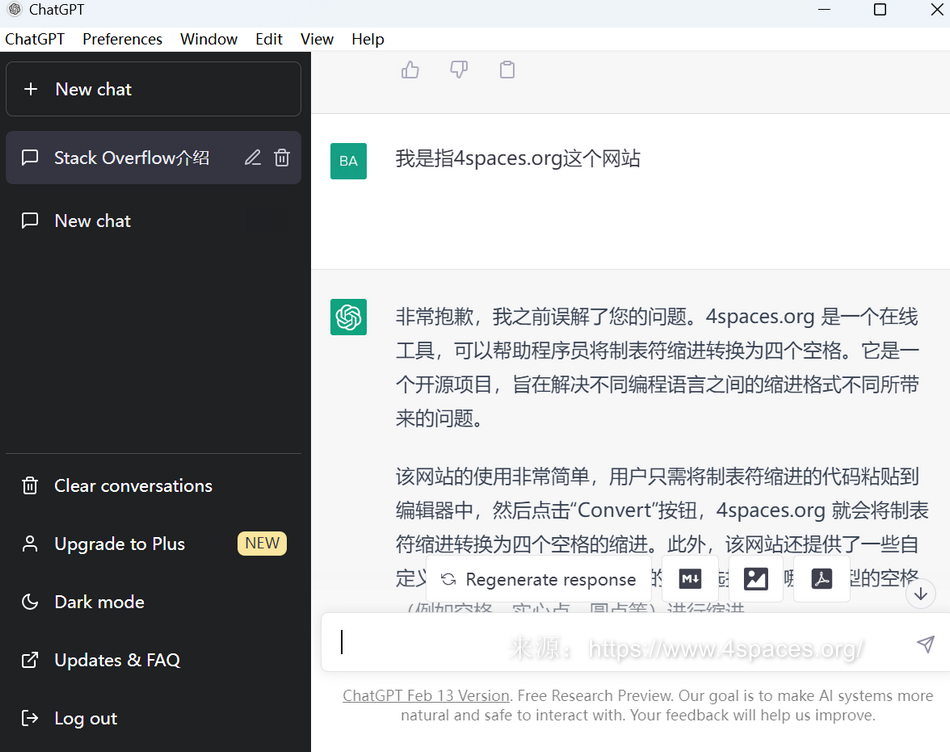Export conversation as Markdown
The height and width of the screenshot is (752, 950).
point(690,579)
